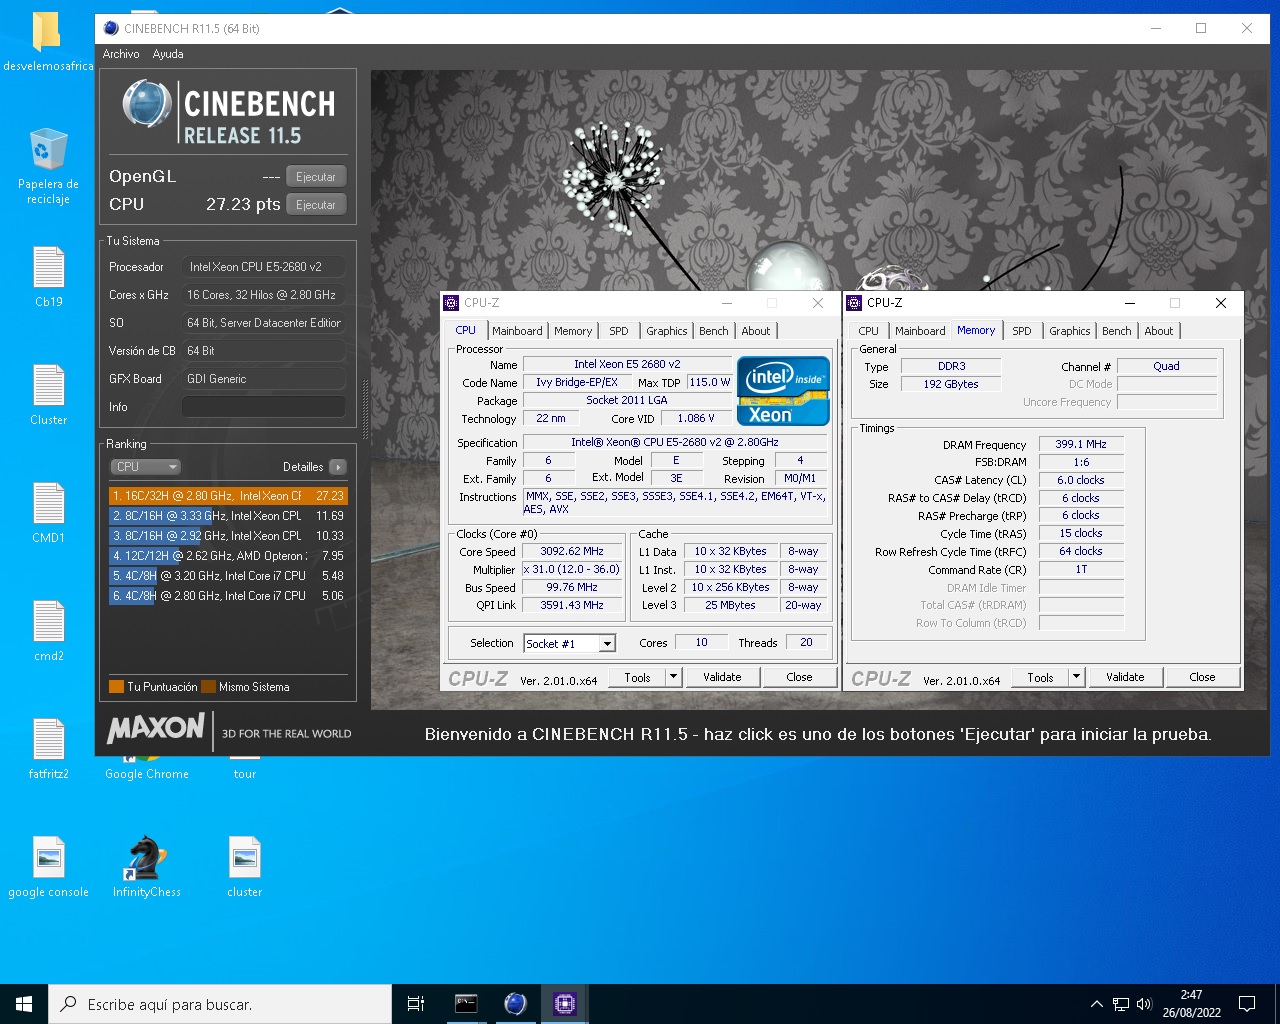Select the cluster image file icon
The width and height of the screenshot is (1280, 1024).
coord(244,867)
